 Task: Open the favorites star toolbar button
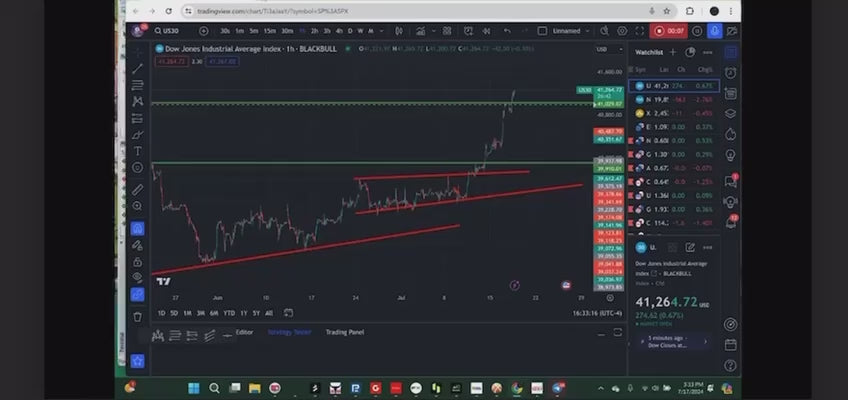coord(137,361)
